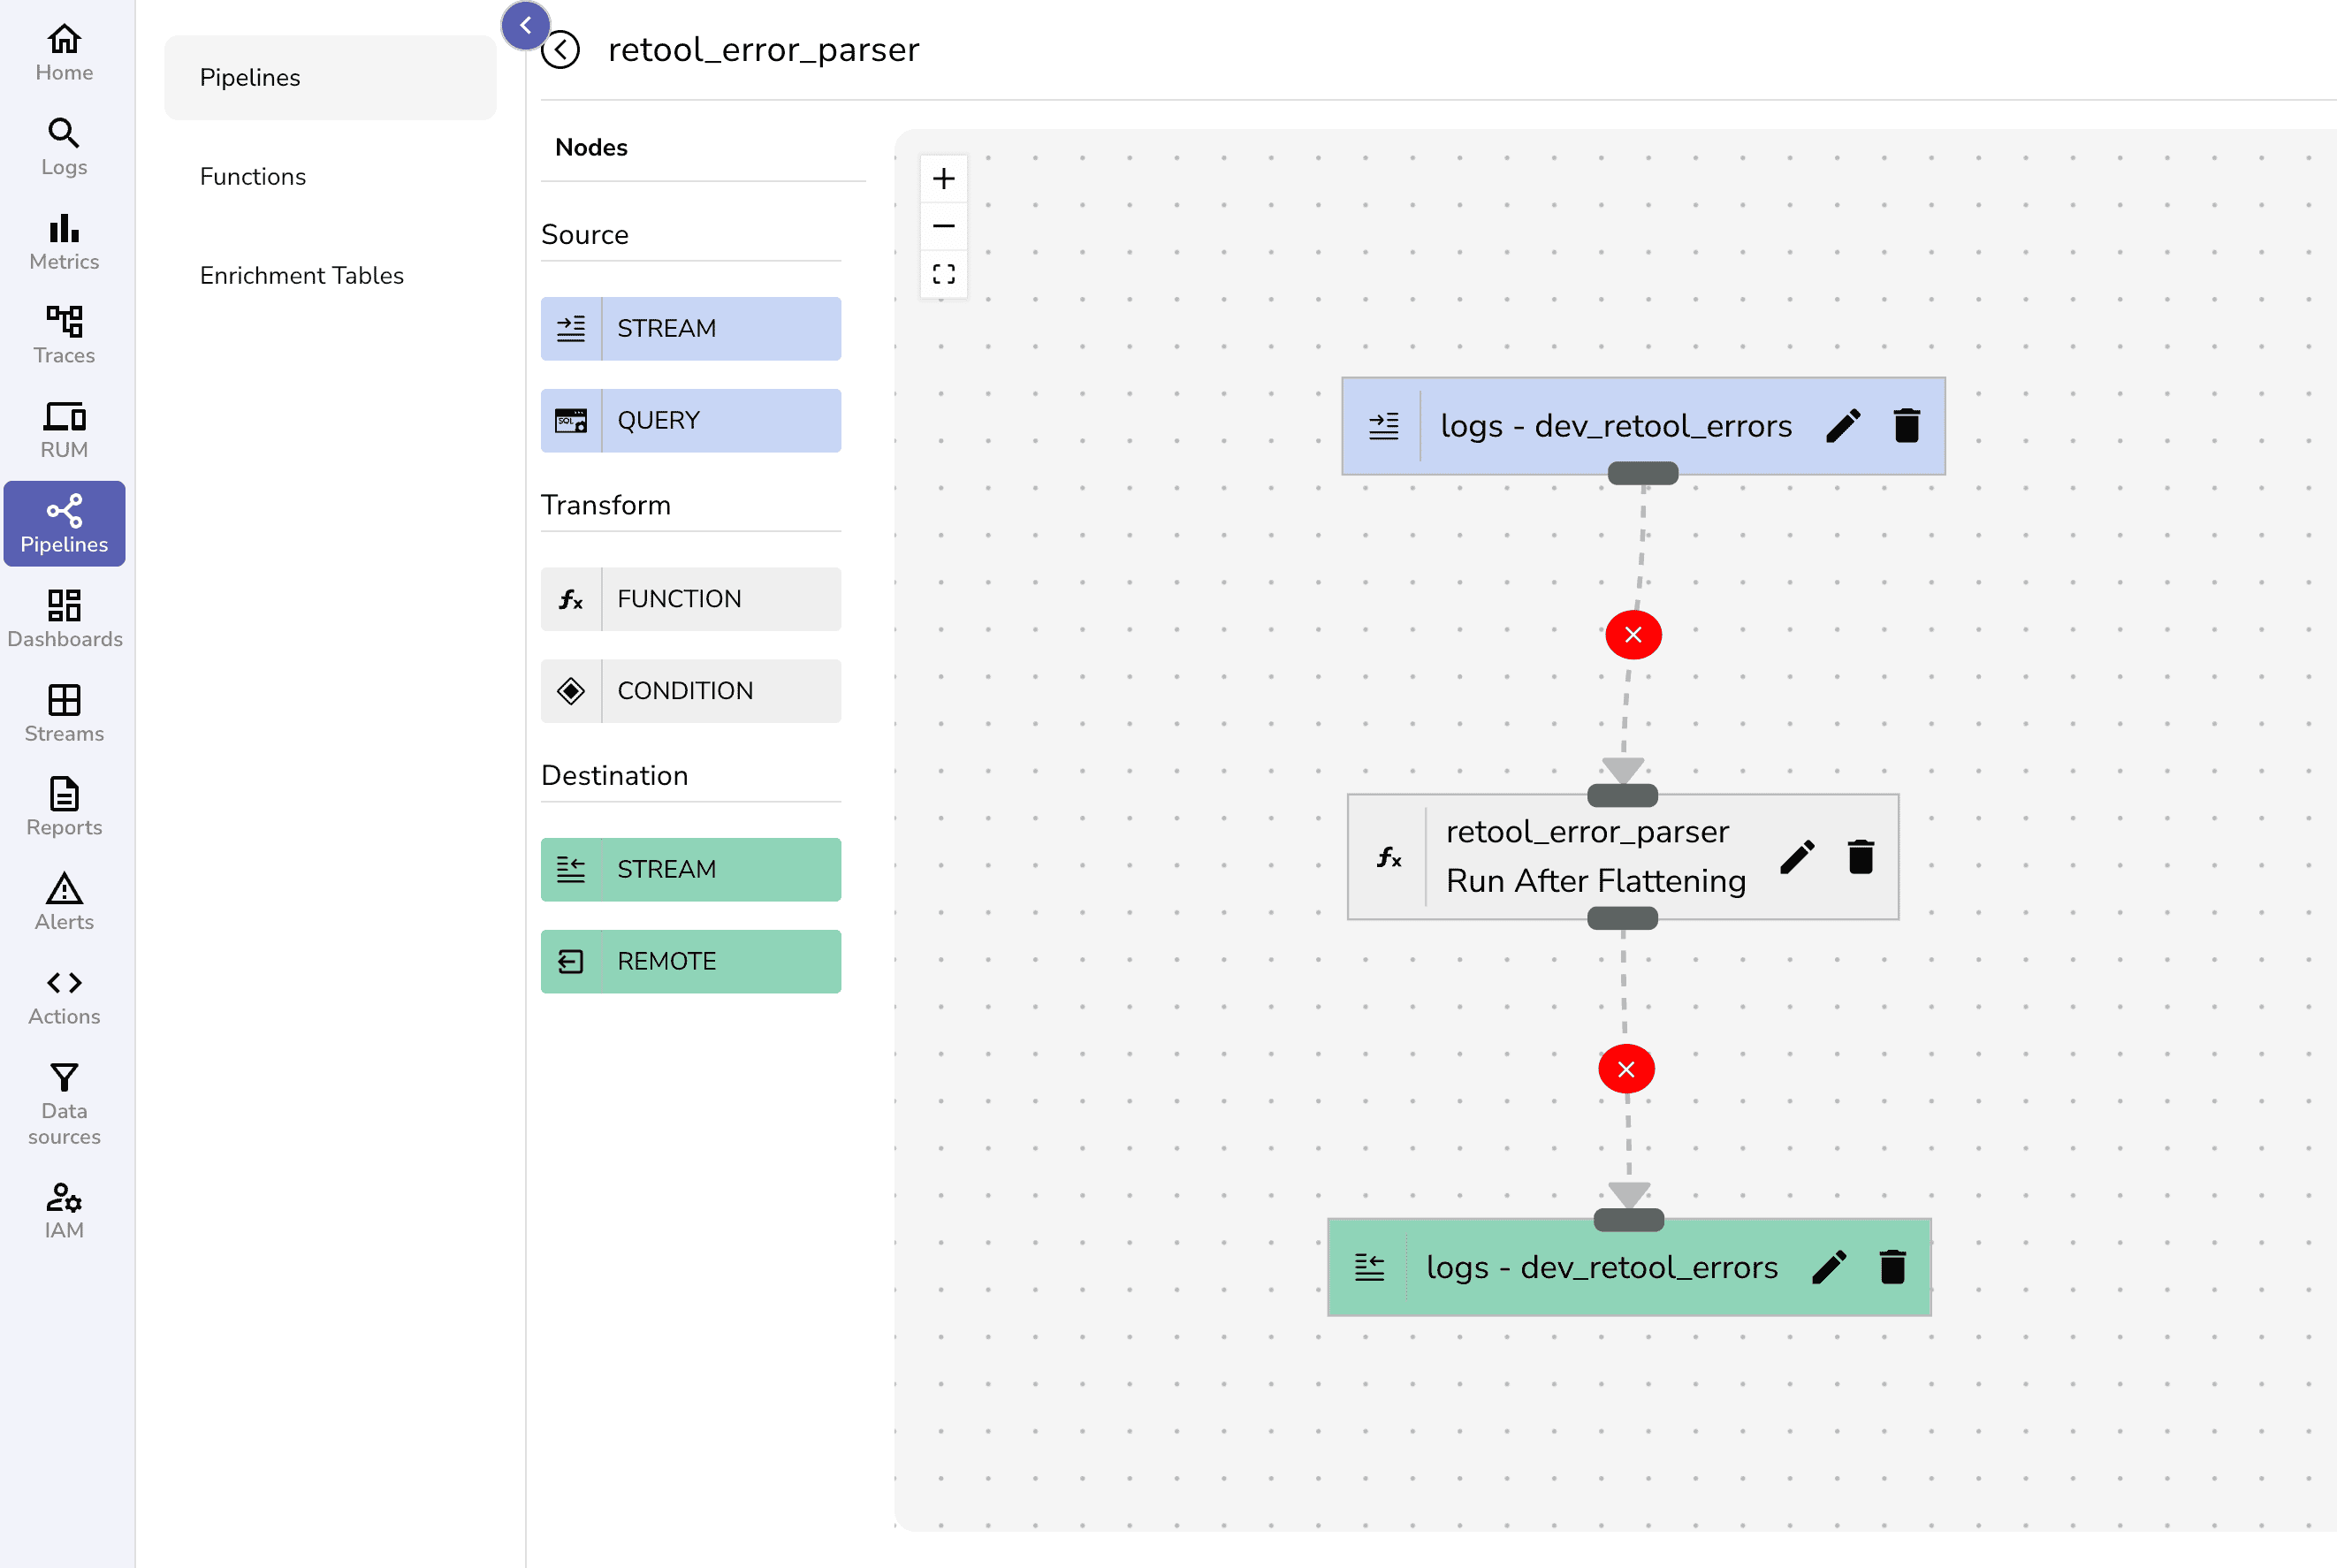This screenshot has width=2337, height=1568.
Task: Zoom in on the pipeline canvas
Action: pyautogui.click(x=943, y=179)
